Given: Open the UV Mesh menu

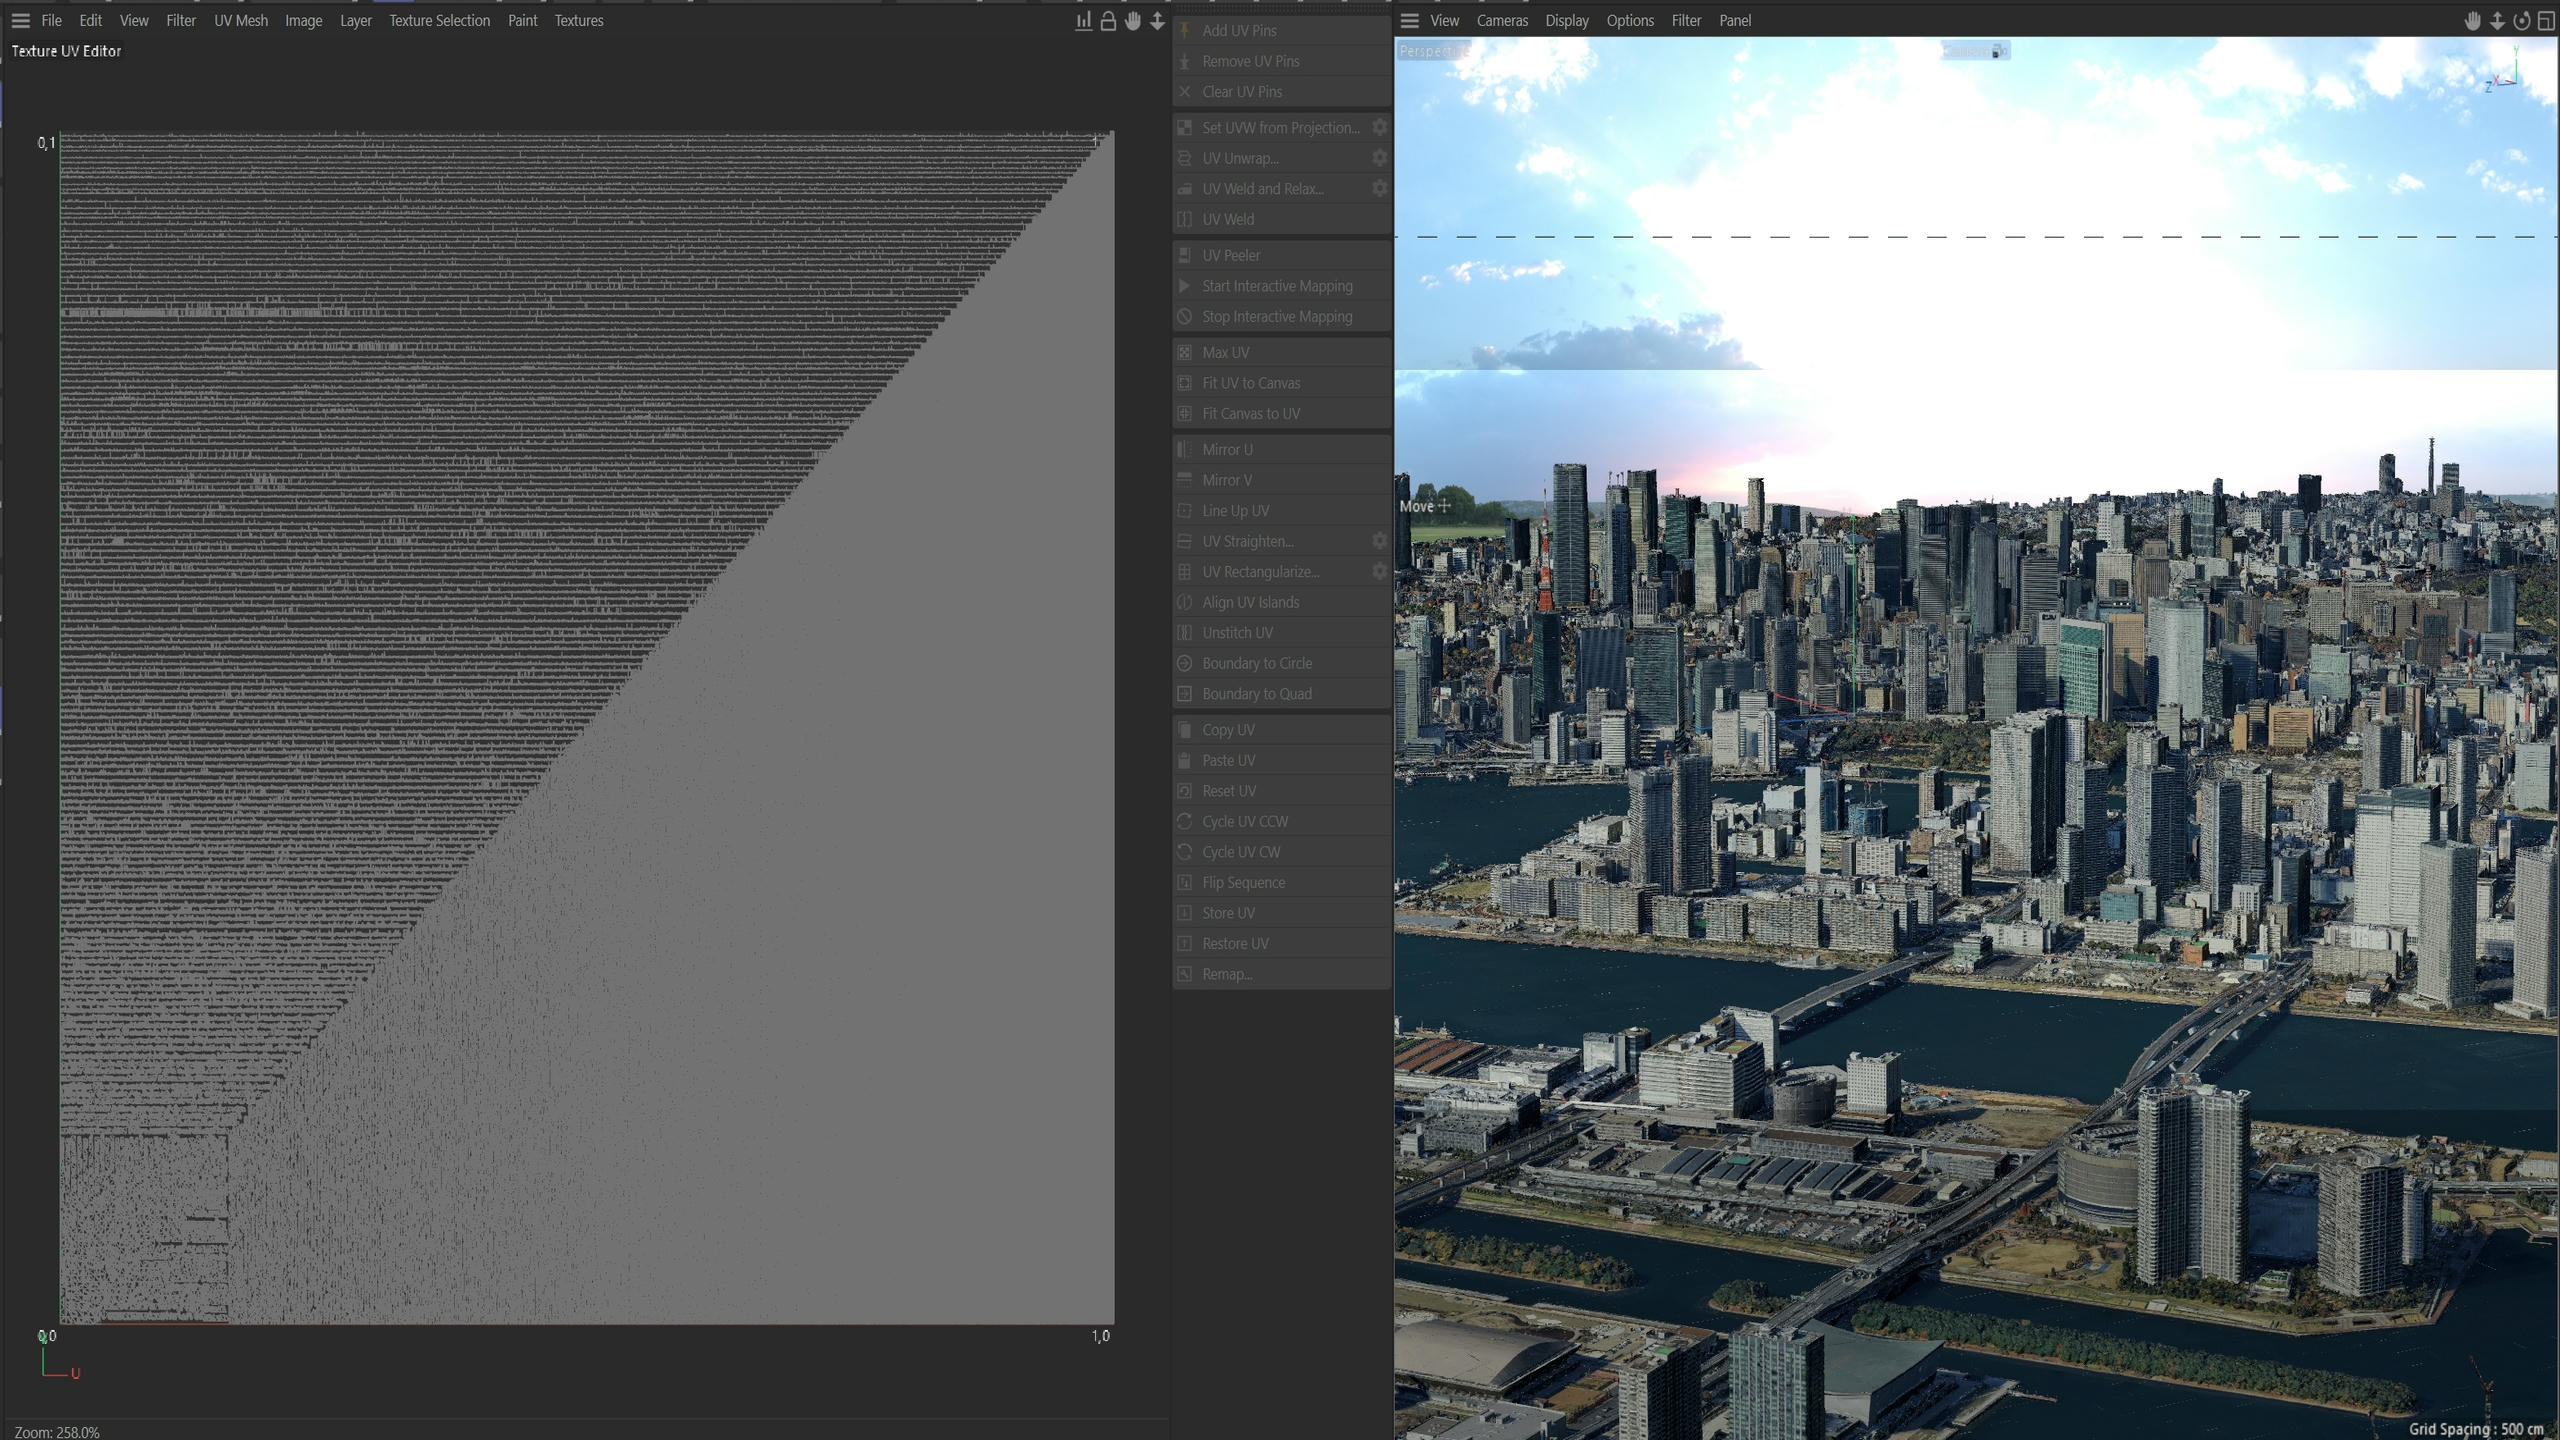Looking at the screenshot, I should [x=241, y=20].
